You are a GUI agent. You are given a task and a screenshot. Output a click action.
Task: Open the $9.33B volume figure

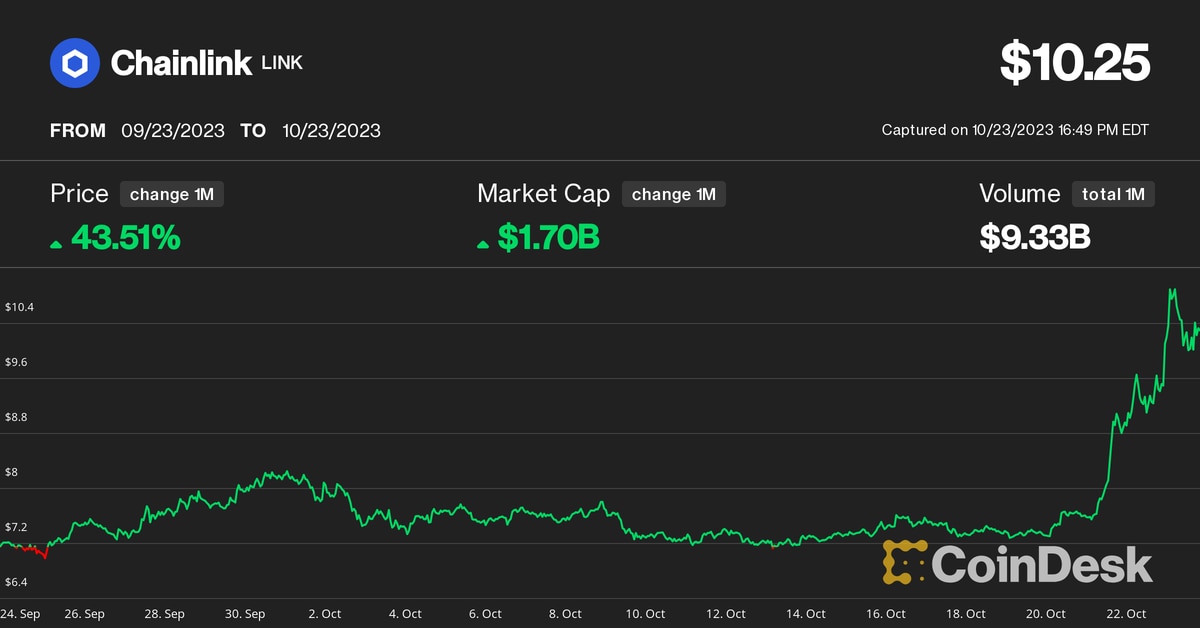click(x=1033, y=238)
